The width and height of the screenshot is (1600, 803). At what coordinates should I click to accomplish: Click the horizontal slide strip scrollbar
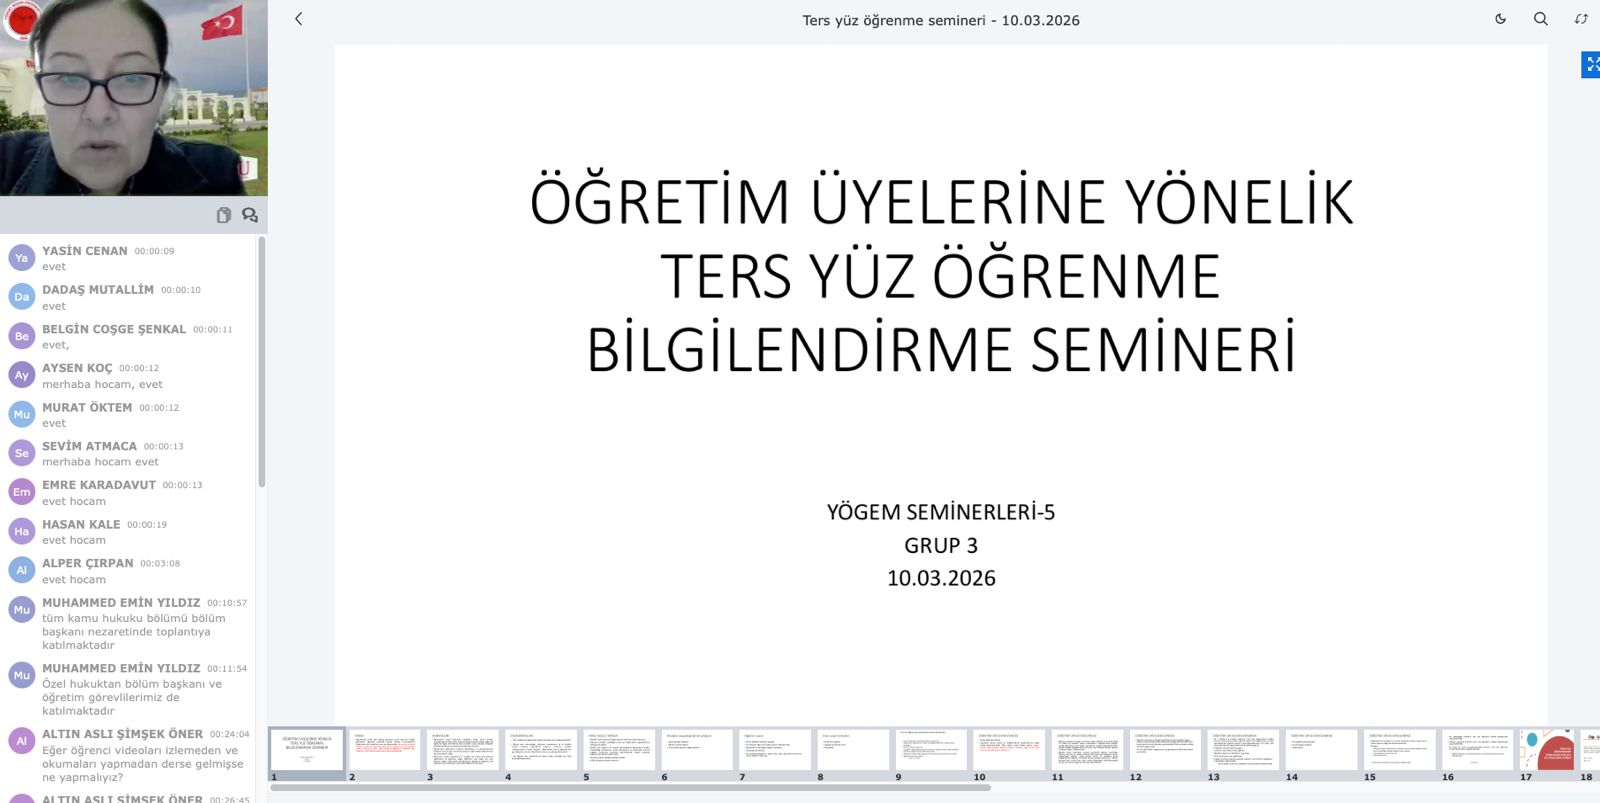[x=630, y=788]
